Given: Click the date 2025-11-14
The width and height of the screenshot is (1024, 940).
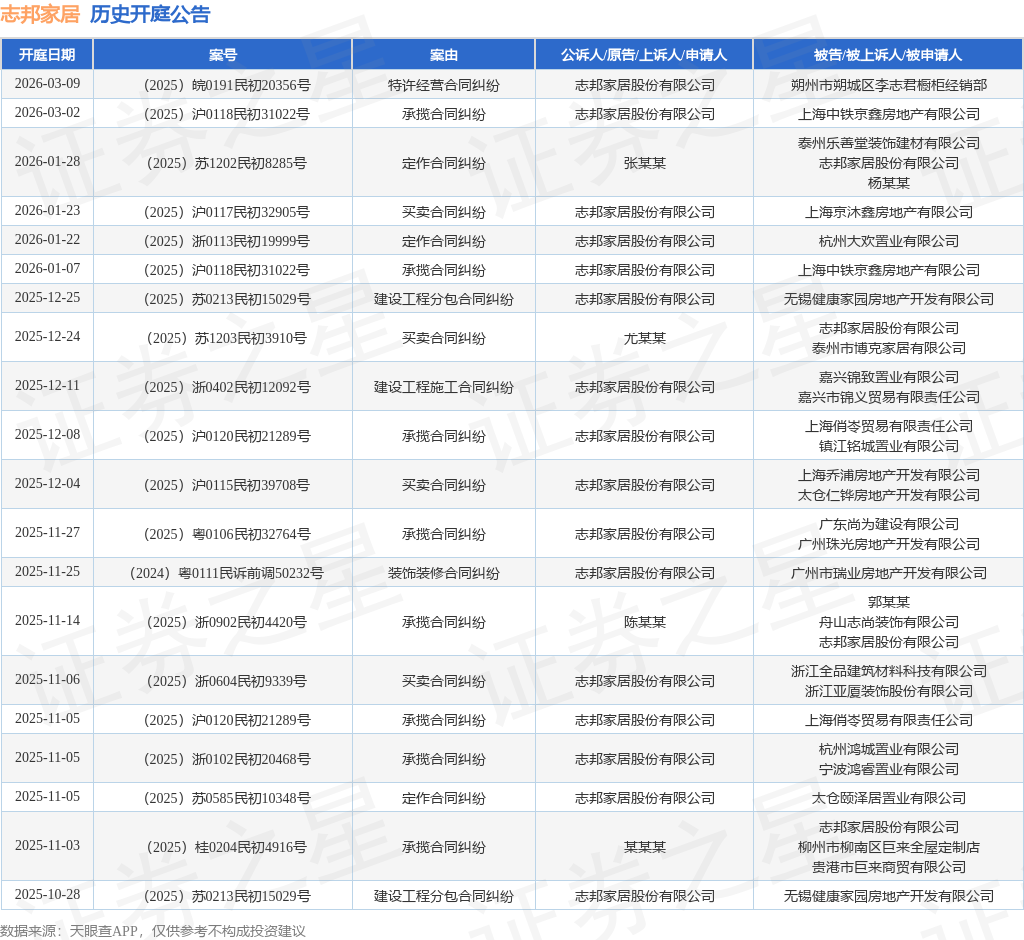Looking at the screenshot, I should (48, 621).
